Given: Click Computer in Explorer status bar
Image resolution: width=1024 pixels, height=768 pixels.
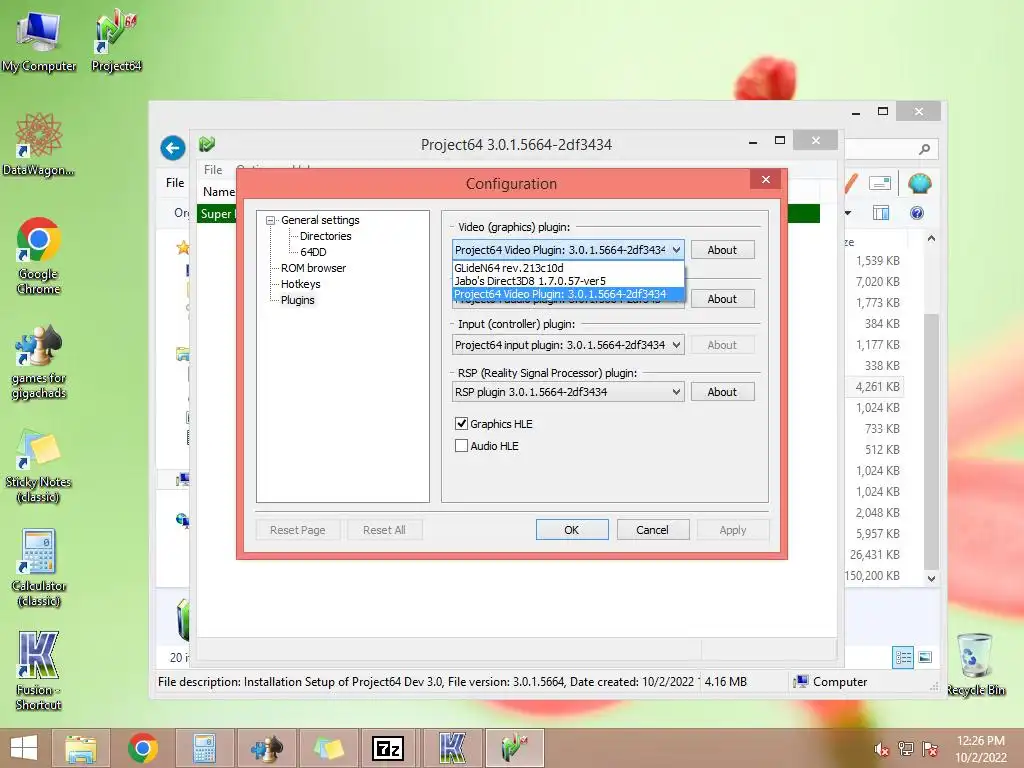Looking at the screenshot, I should click(x=830, y=682).
